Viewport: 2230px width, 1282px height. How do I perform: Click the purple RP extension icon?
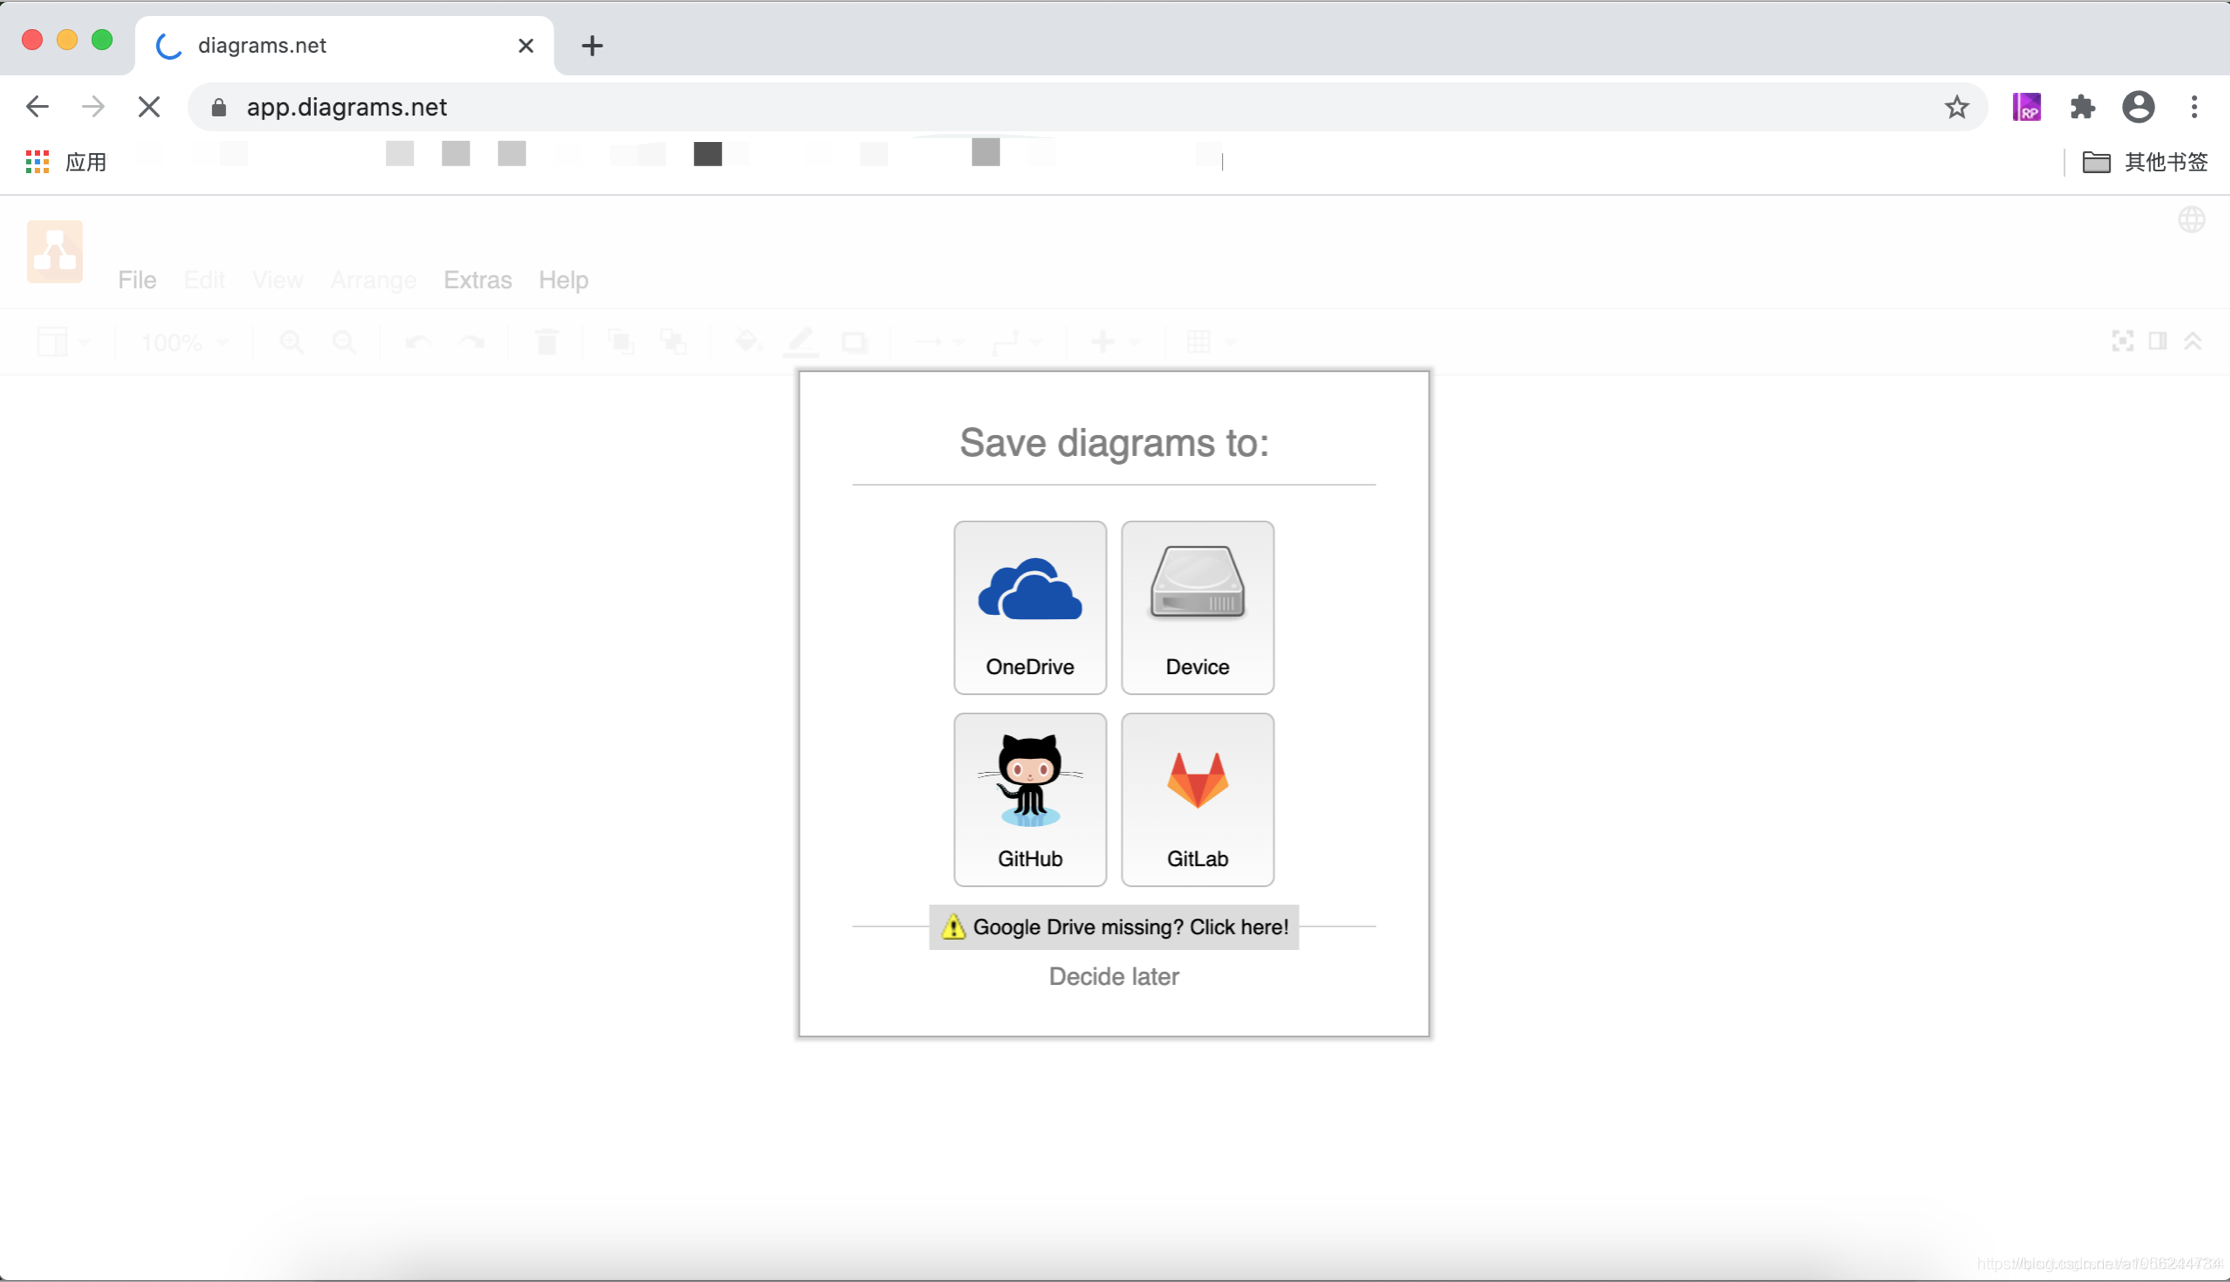click(x=2027, y=107)
